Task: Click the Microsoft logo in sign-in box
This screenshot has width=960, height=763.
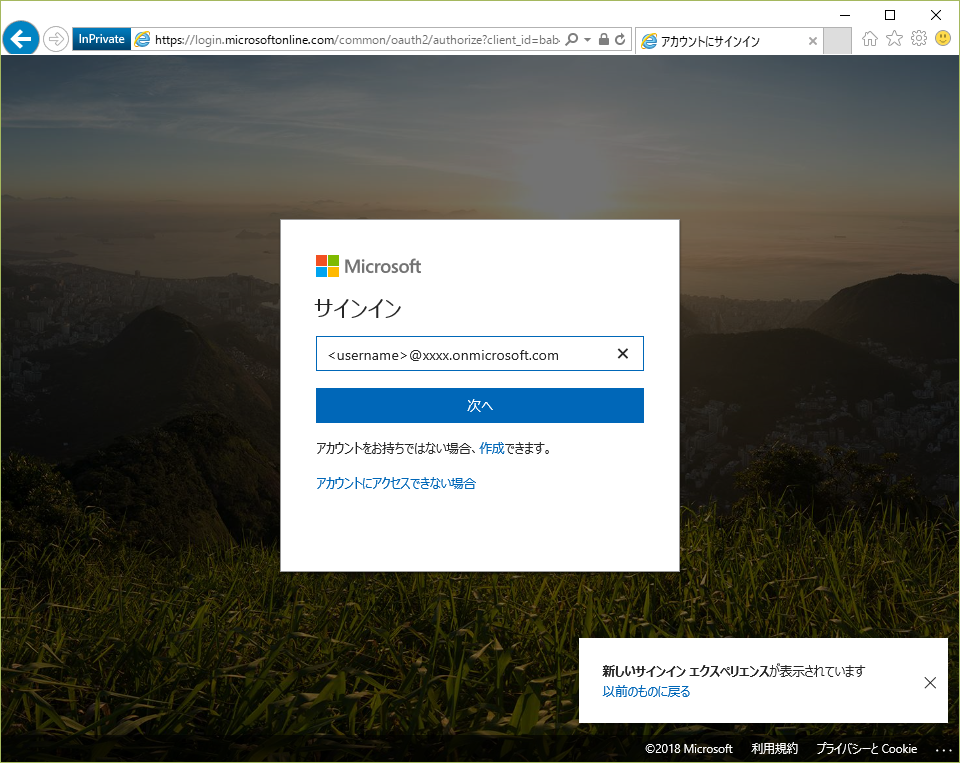Action: pyautogui.click(x=368, y=266)
